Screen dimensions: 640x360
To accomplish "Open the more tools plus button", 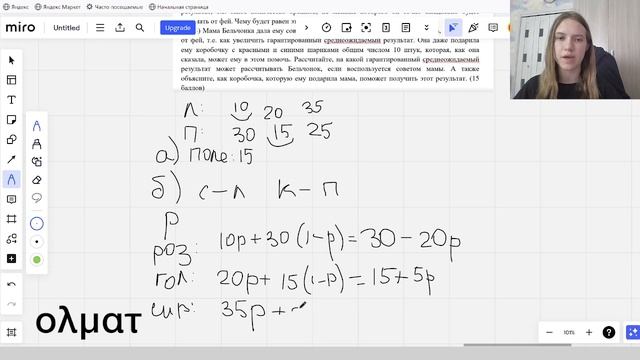I will (x=11, y=259).
